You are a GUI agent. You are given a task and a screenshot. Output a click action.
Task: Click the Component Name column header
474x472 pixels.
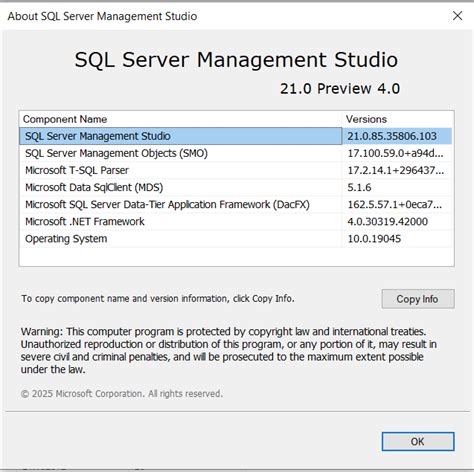point(181,119)
